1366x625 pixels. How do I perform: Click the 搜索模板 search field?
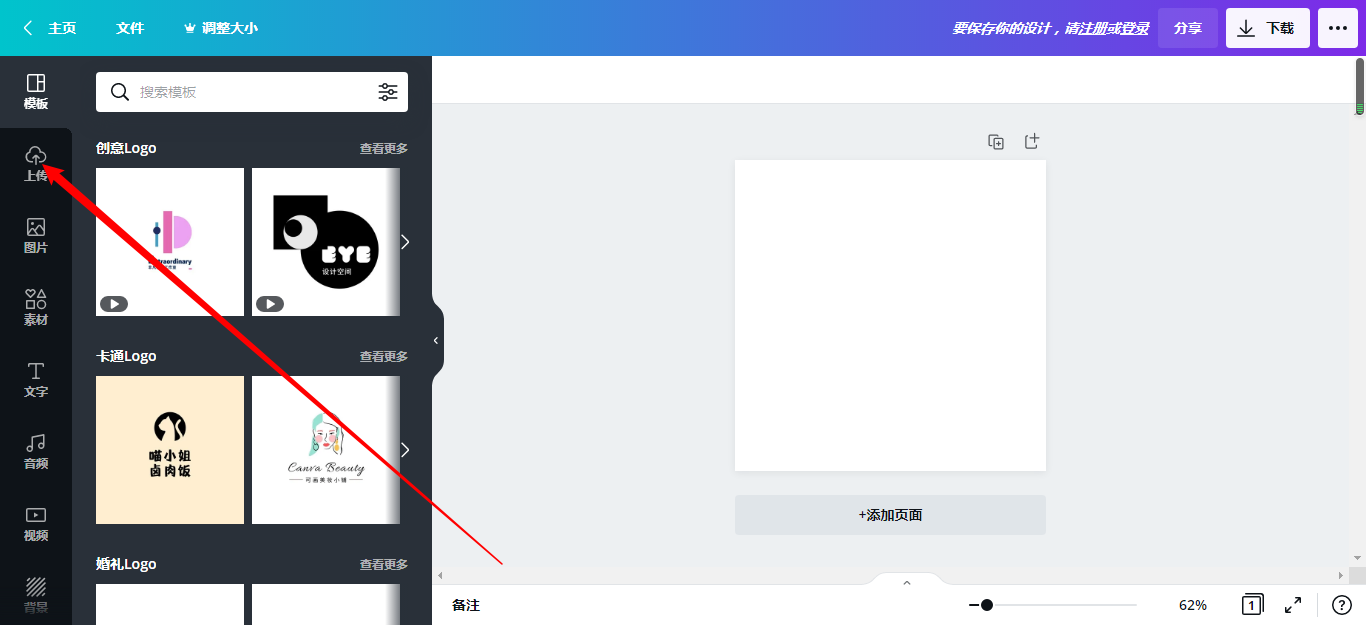[252, 92]
